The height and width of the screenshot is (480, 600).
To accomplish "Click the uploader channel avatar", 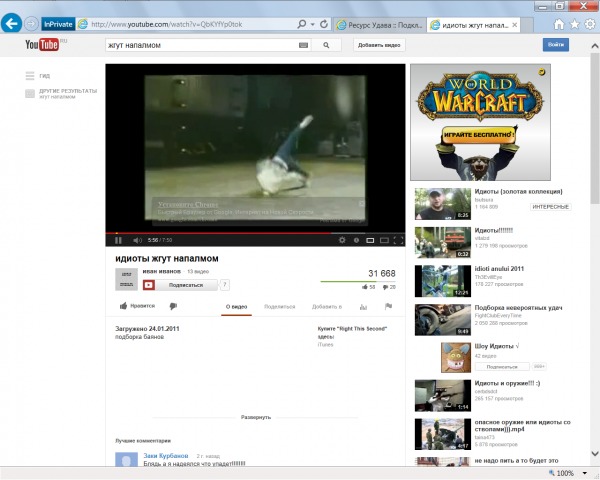I will tap(126, 279).
